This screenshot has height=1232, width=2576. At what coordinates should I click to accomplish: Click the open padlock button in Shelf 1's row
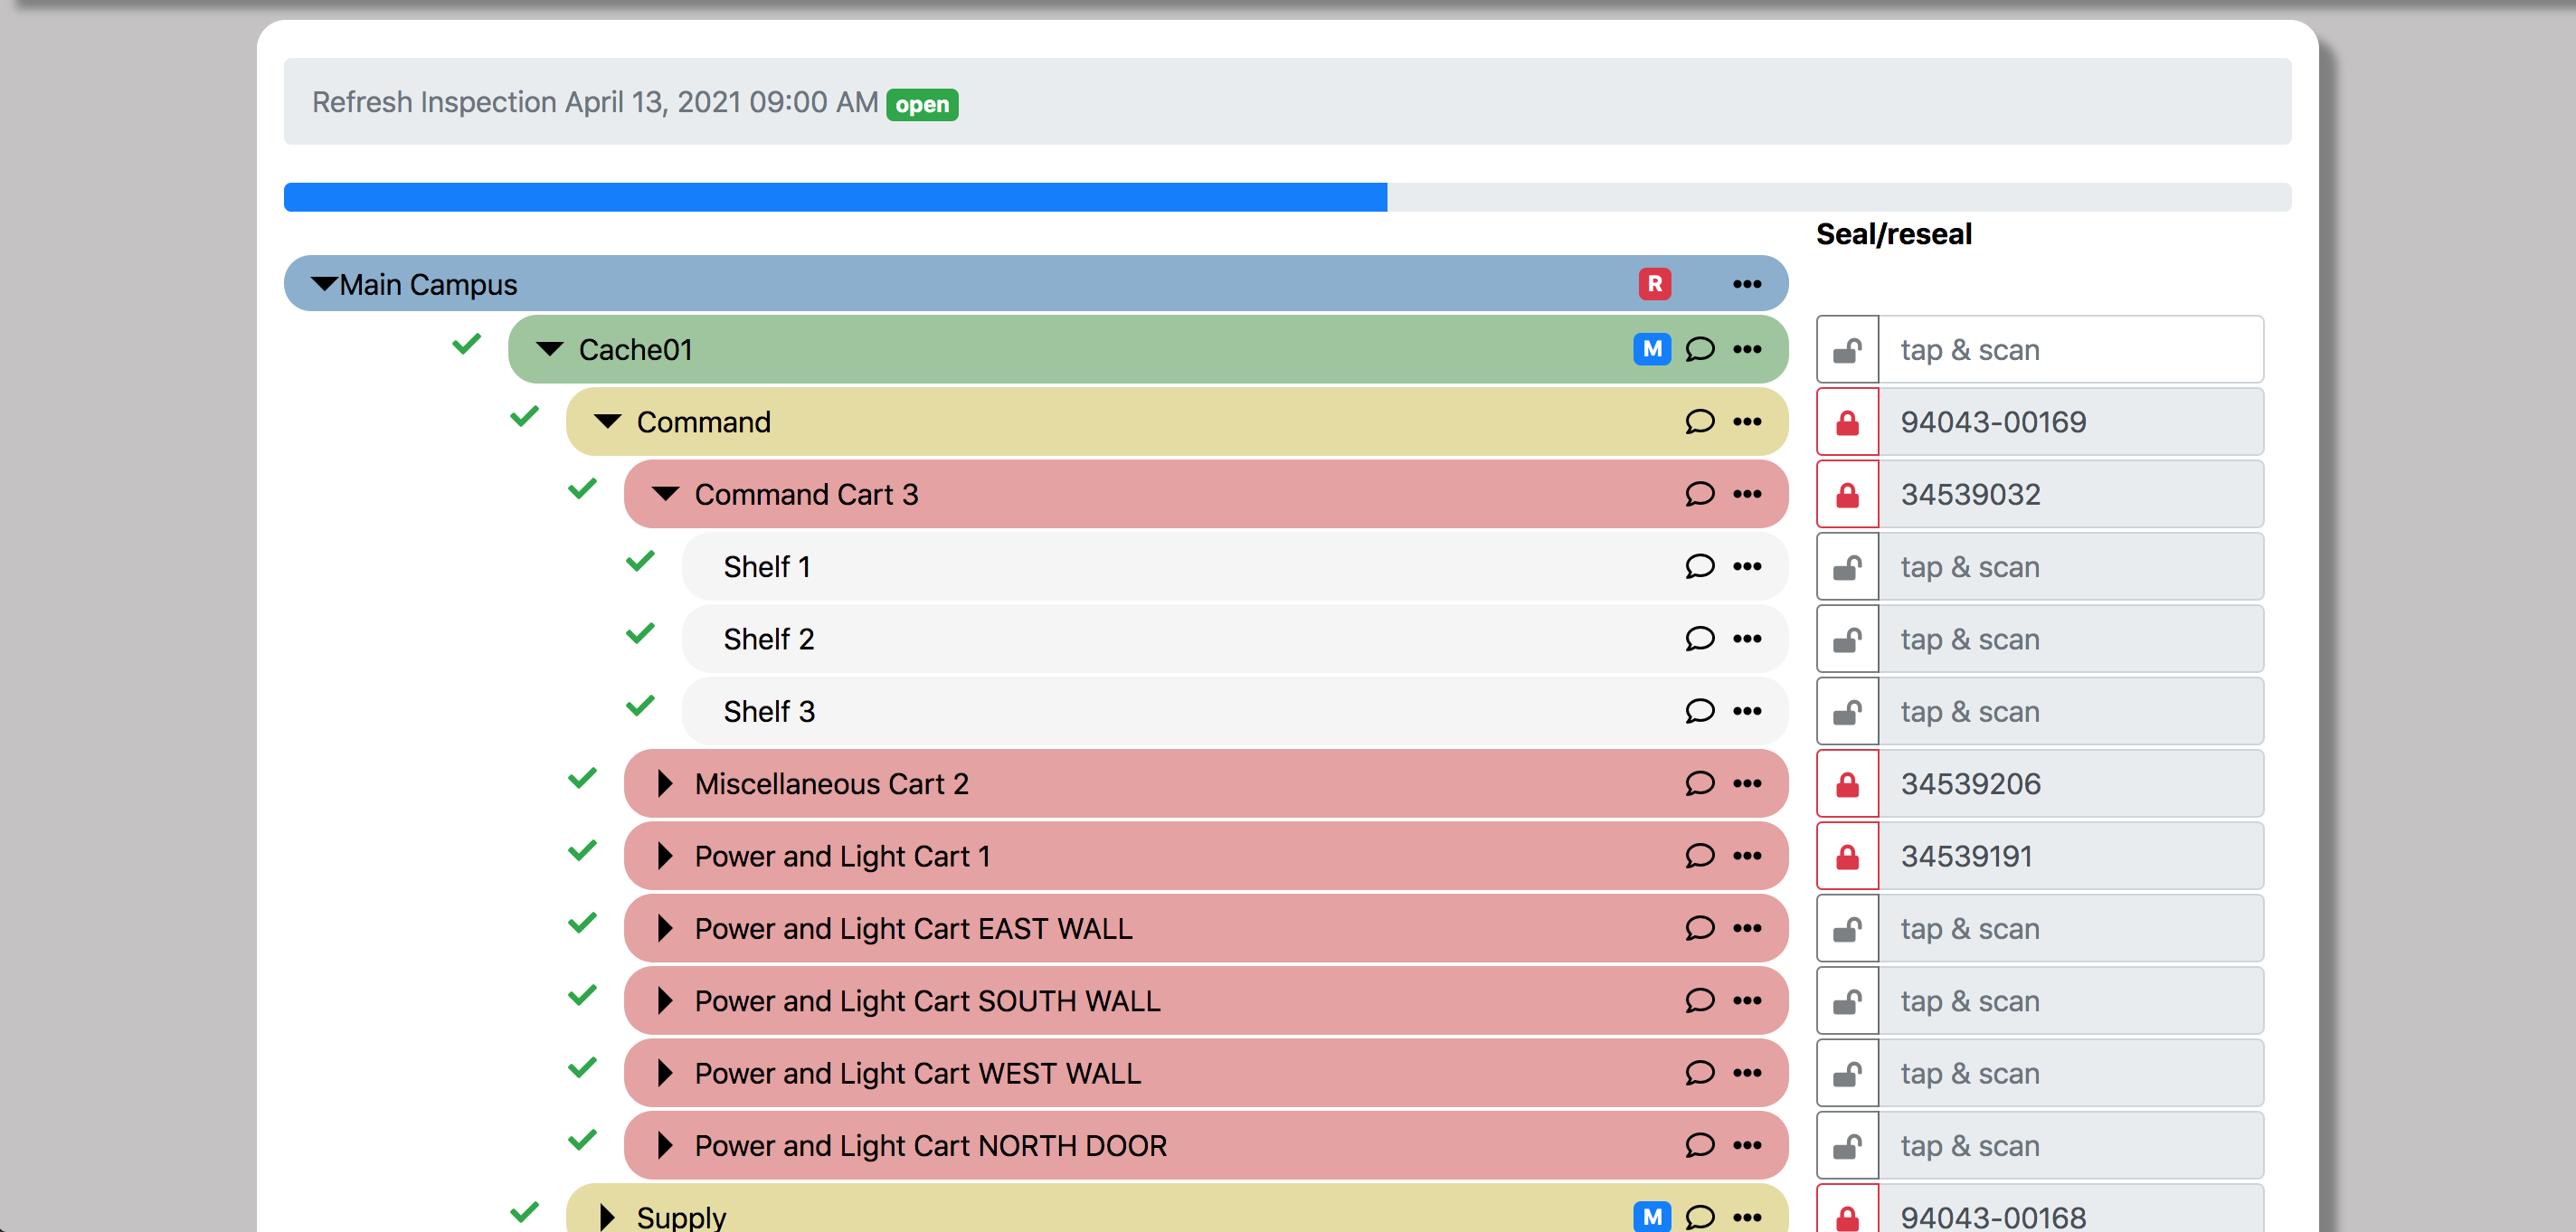[x=1847, y=566]
